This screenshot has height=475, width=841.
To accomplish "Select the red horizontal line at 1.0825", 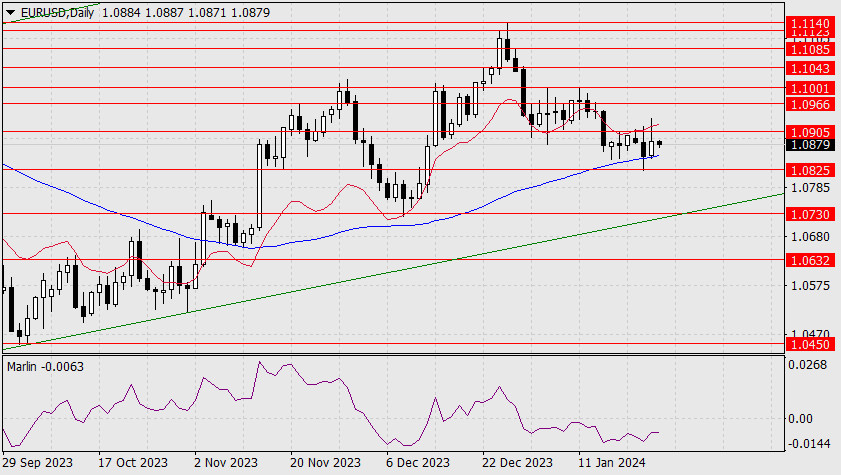I will 393,170.
